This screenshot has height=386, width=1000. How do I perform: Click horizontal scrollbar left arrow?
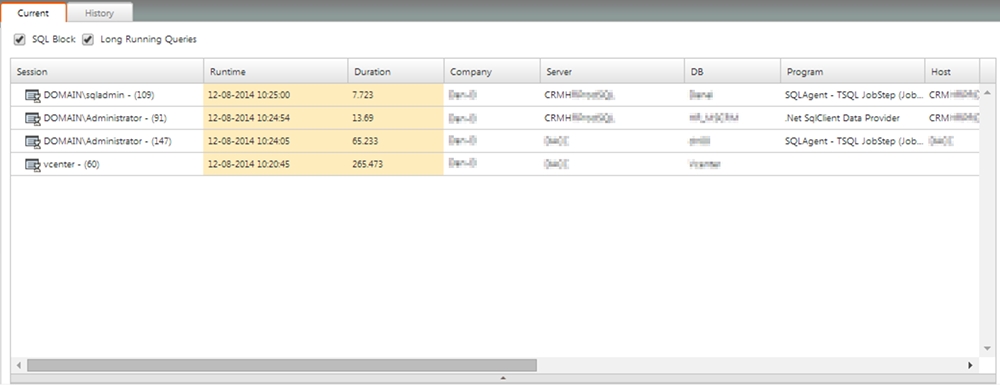coord(18,365)
